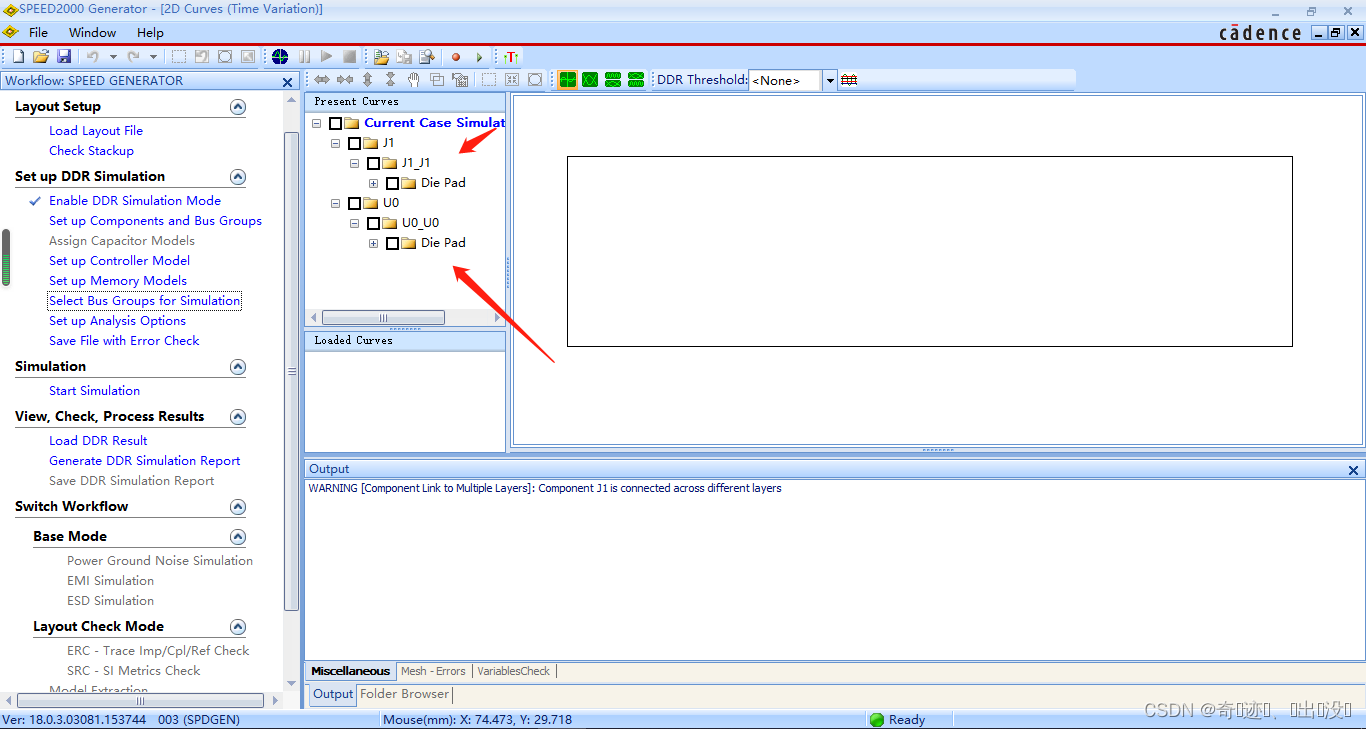Click the Redo arrow in toolbar

tap(133, 57)
